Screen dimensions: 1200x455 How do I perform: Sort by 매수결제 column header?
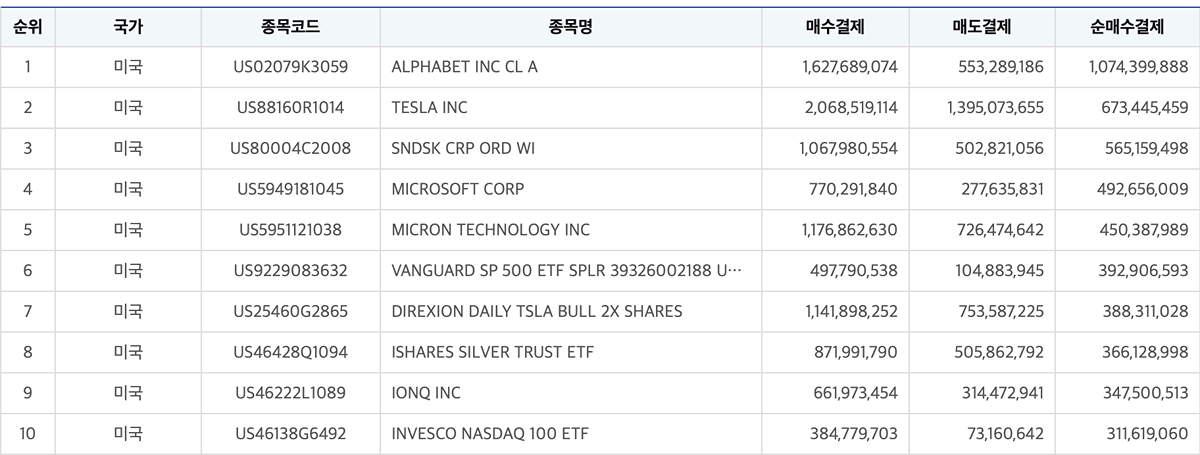click(x=834, y=27)
